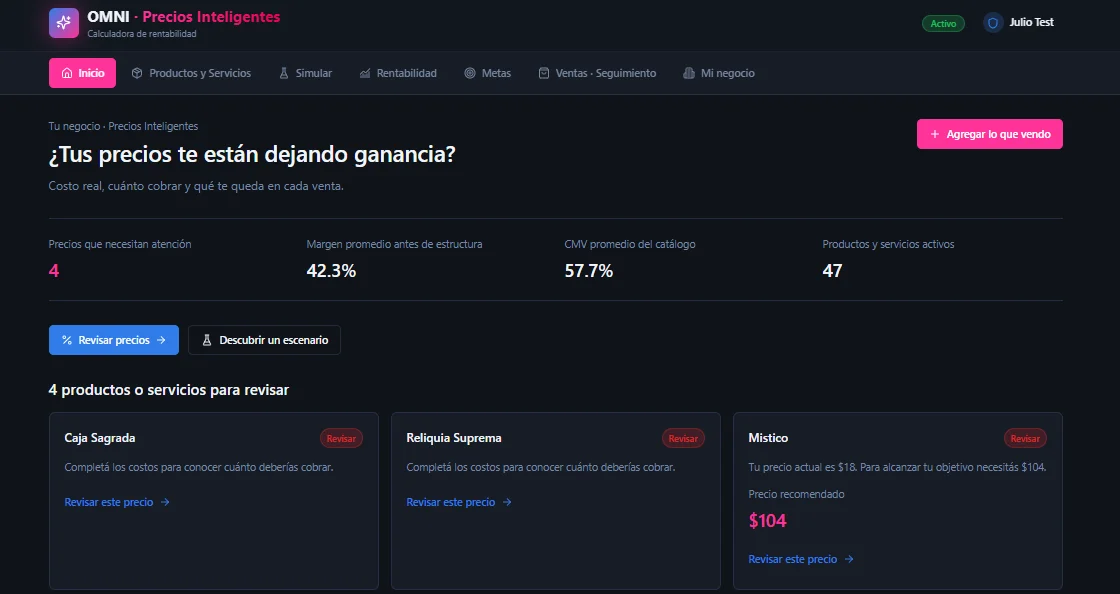Viewport: 1120px width, 594px height.
Task: Open the Inicio tab
Action: click(82, 73)
